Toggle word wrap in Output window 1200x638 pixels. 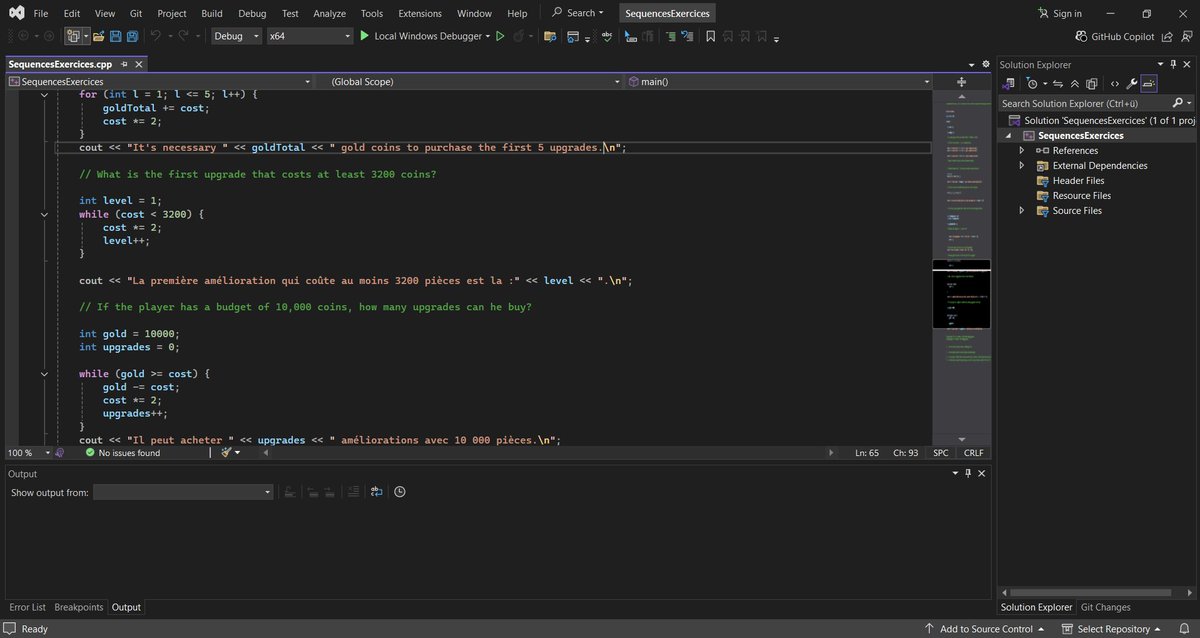click(376, 492)
